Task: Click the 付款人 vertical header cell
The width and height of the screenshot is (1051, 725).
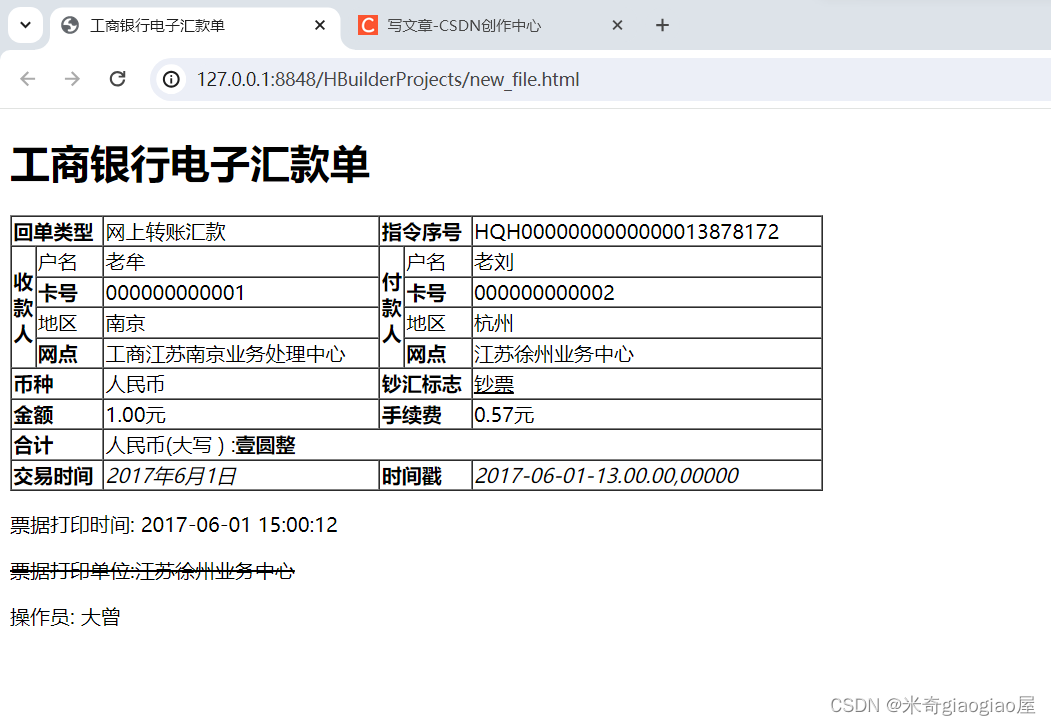Action: click(392, 308)
